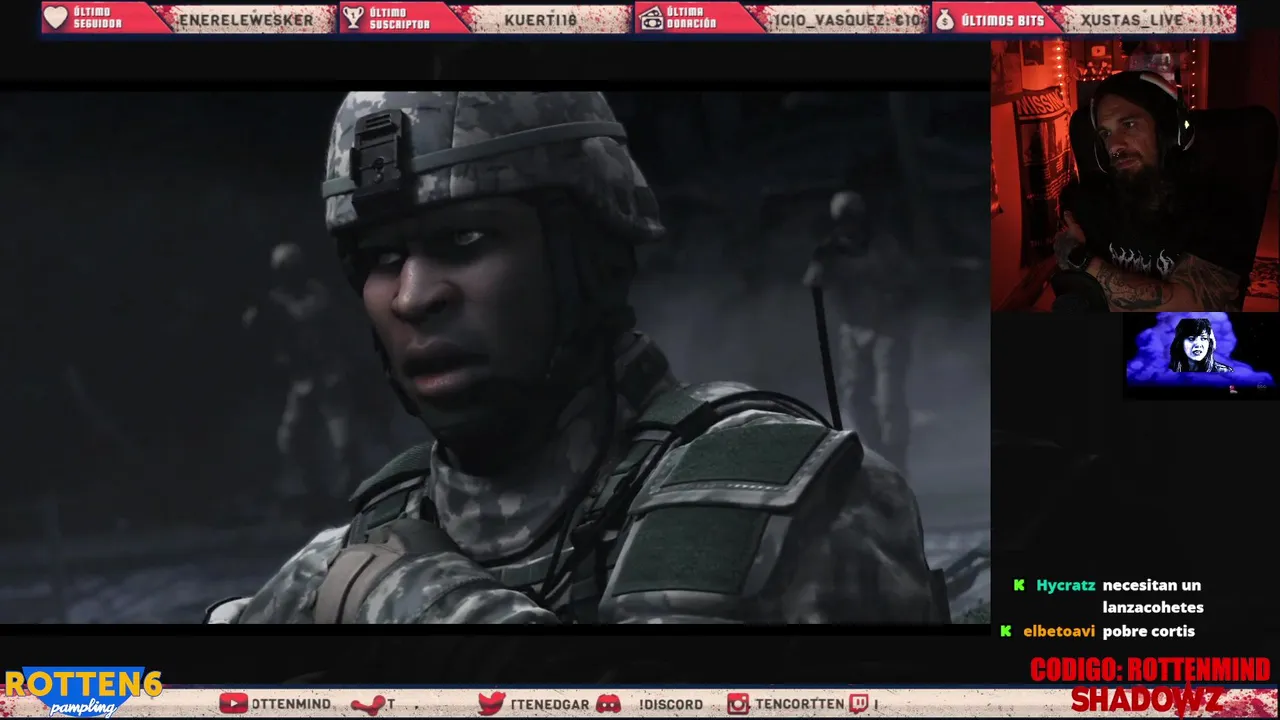Click the main gameplay video showing the soldier

coord(495,357)
